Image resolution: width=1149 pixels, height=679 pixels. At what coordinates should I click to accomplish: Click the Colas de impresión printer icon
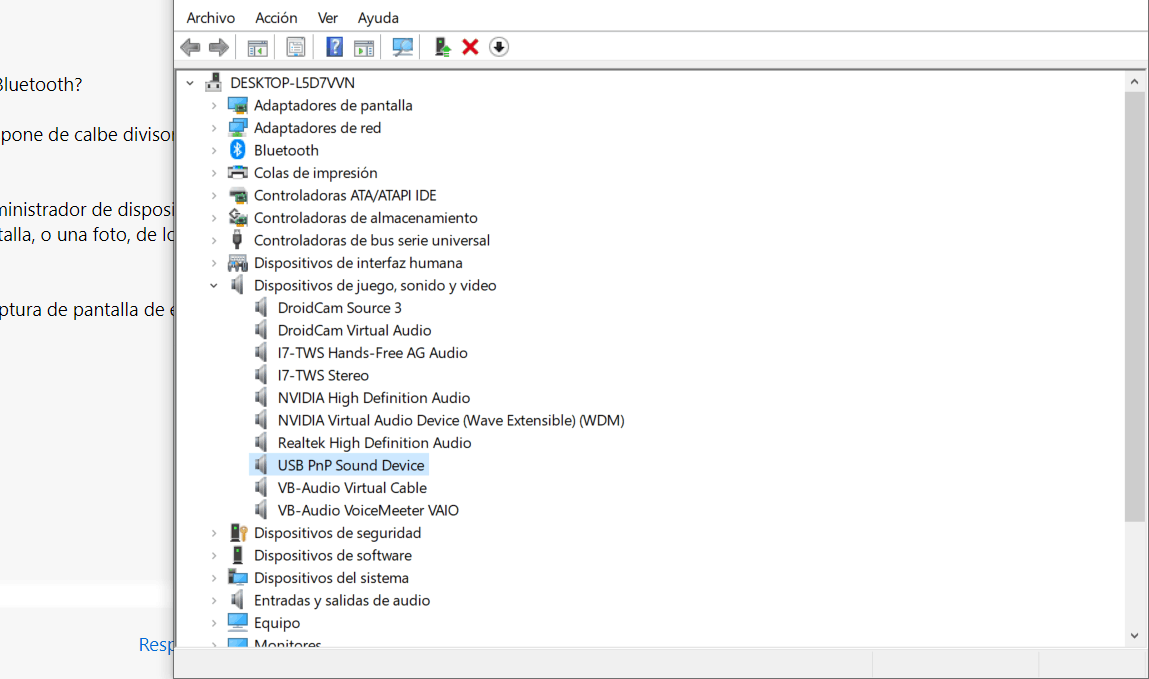click(x=237, y=173)
